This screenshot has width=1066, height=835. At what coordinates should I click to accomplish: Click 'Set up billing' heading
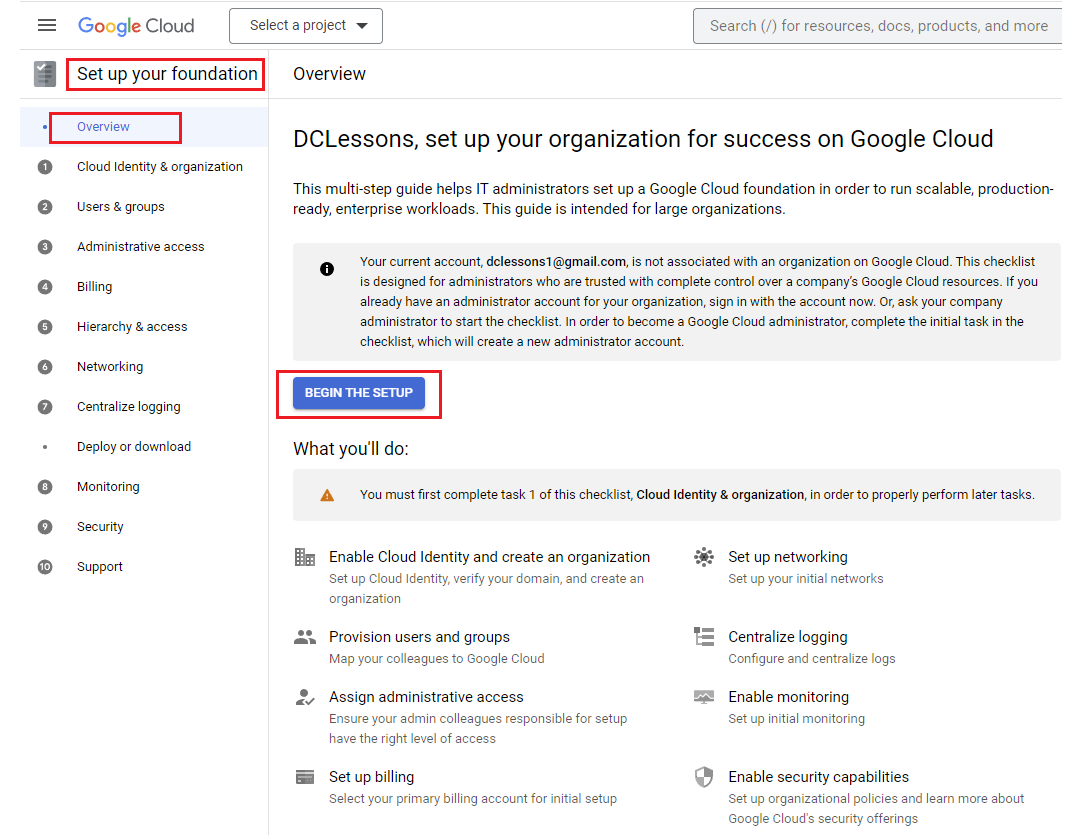(x=372, y=777)
